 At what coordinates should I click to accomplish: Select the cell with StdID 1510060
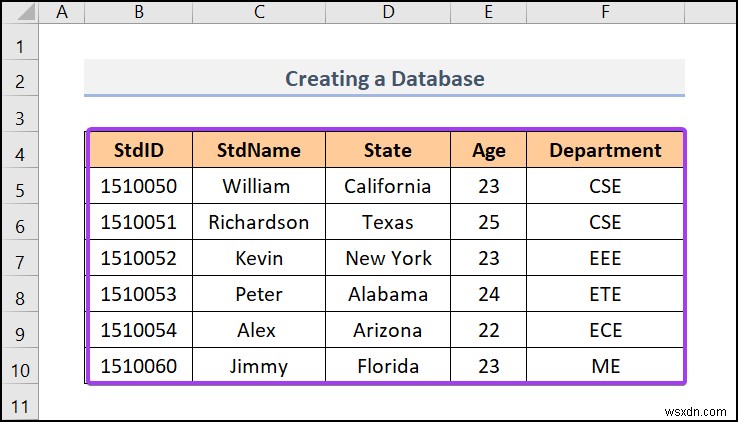tap(139, 366)
